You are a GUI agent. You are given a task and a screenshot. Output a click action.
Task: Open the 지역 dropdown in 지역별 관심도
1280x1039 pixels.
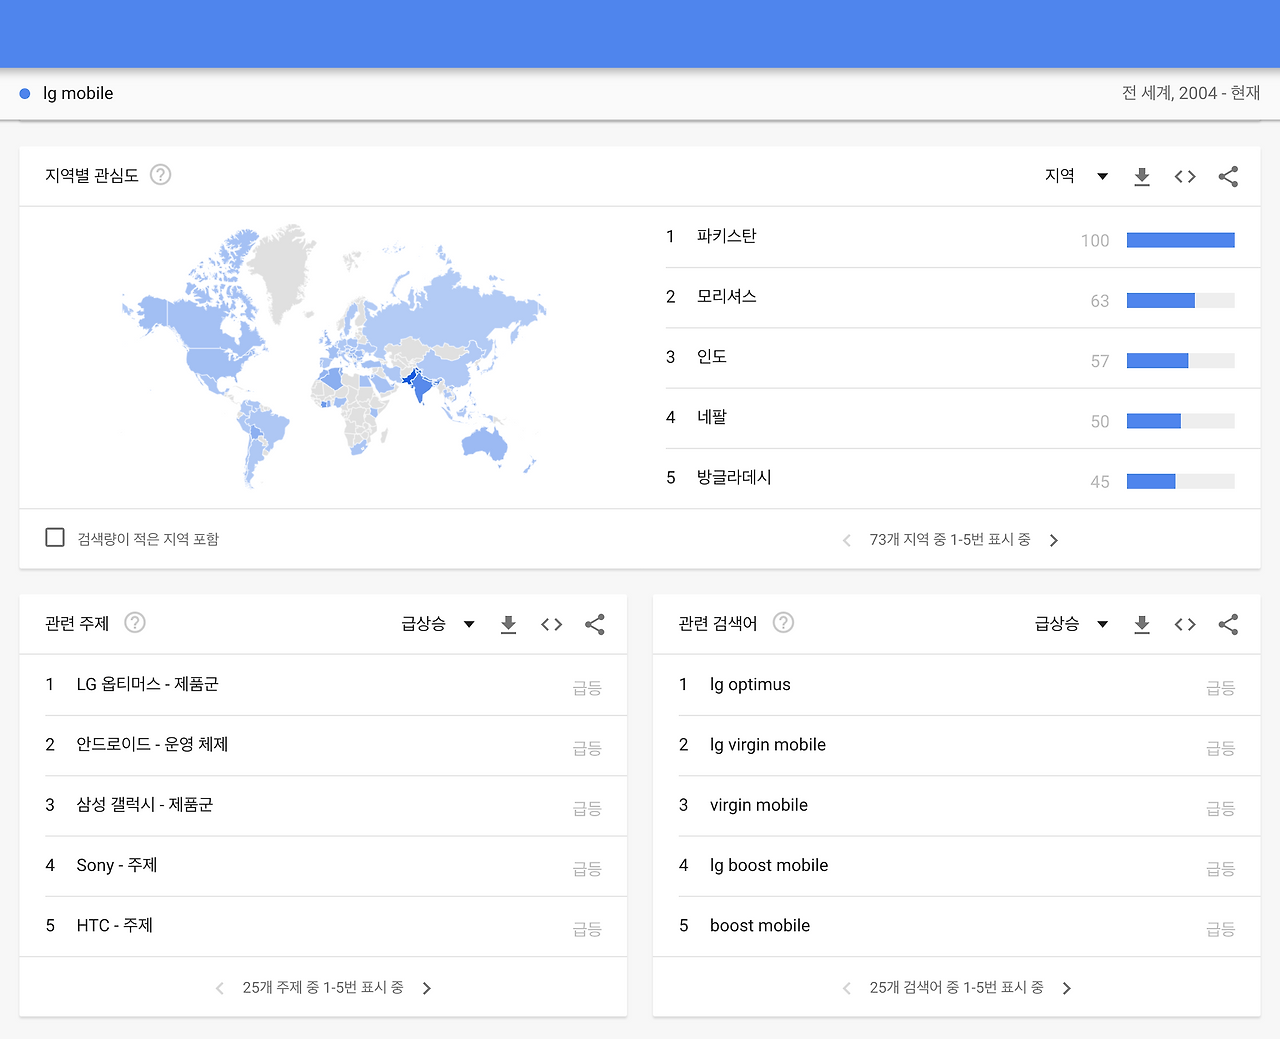(1076, 176)
